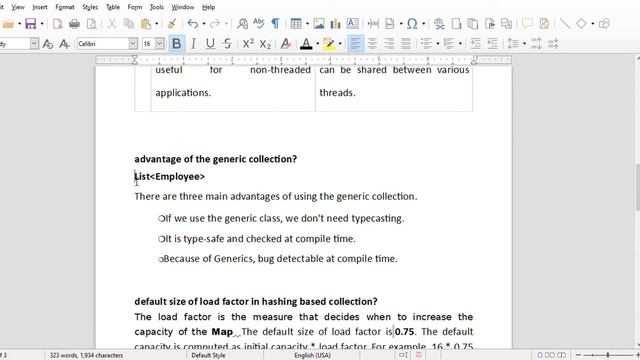Insert a text box
640x360 pixels.
(353, 24)
